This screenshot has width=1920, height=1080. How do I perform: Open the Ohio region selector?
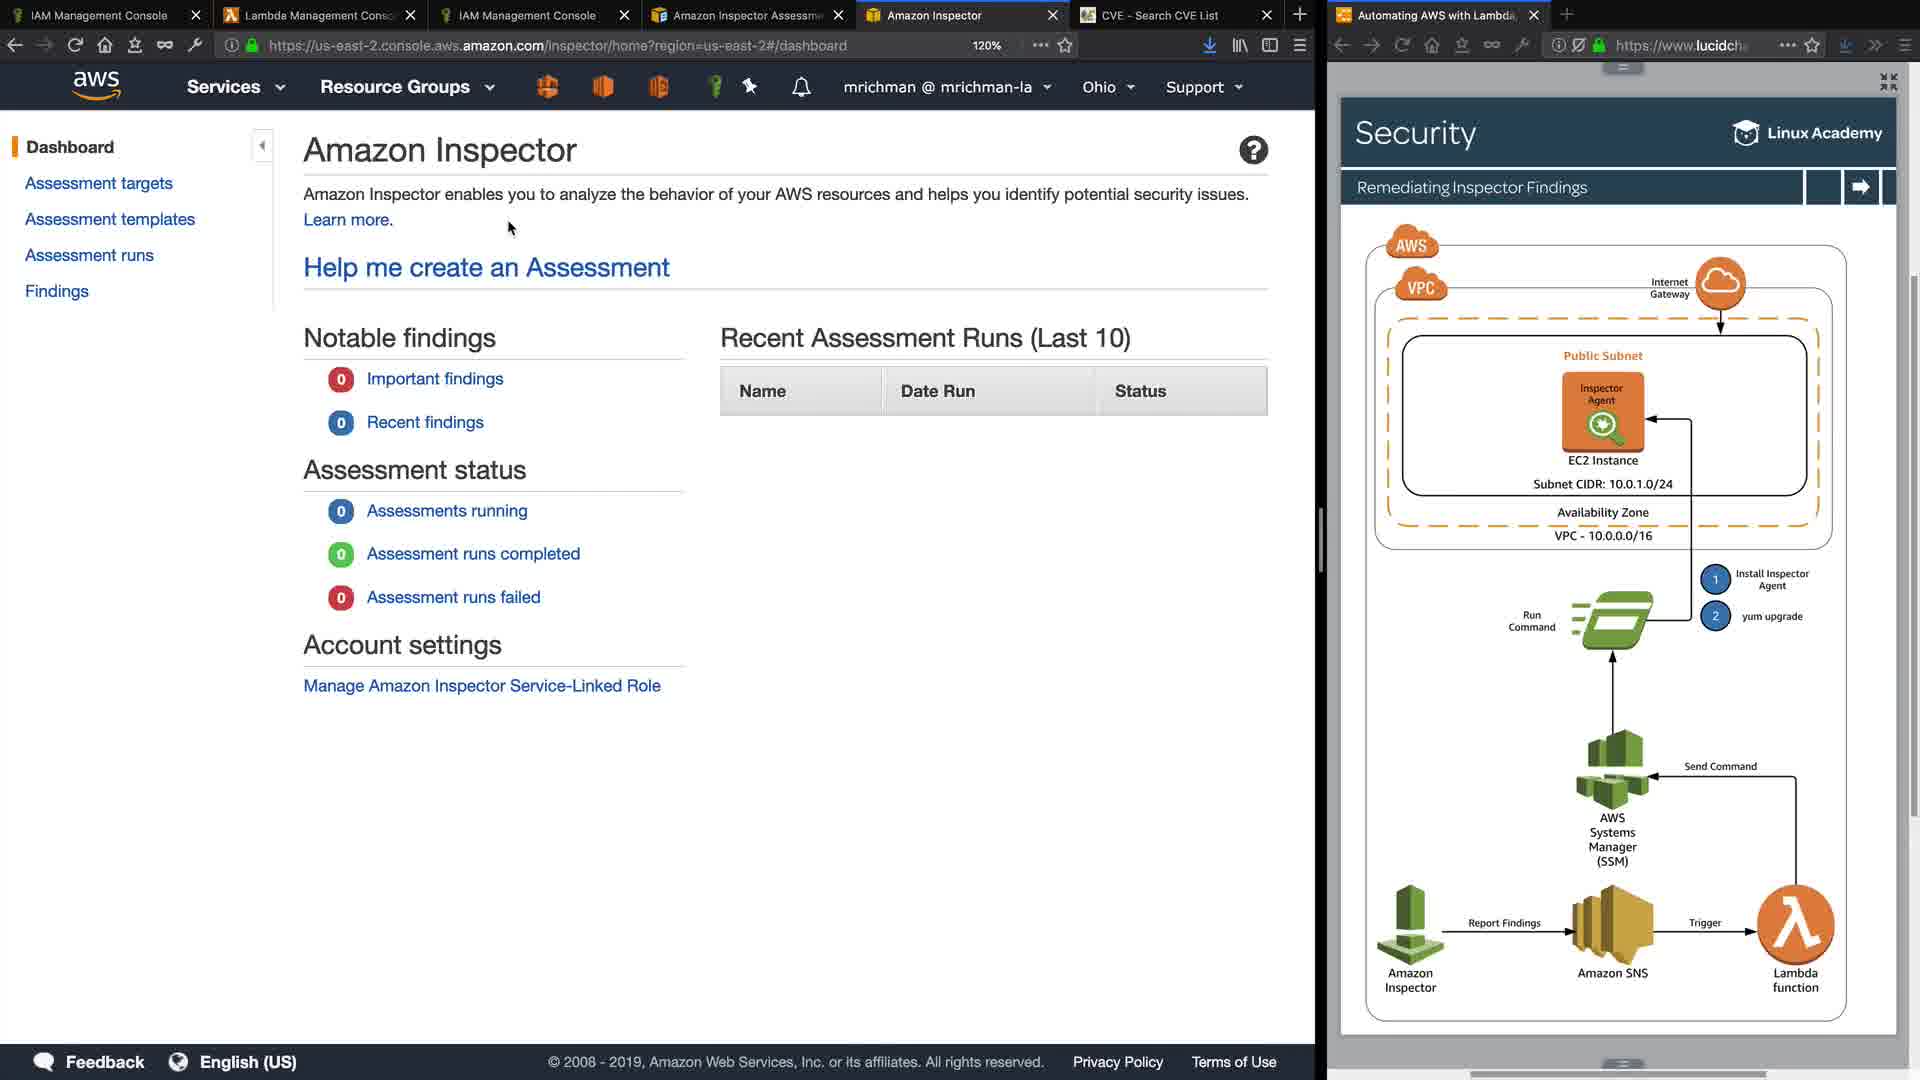click(x=1108, y=87)
